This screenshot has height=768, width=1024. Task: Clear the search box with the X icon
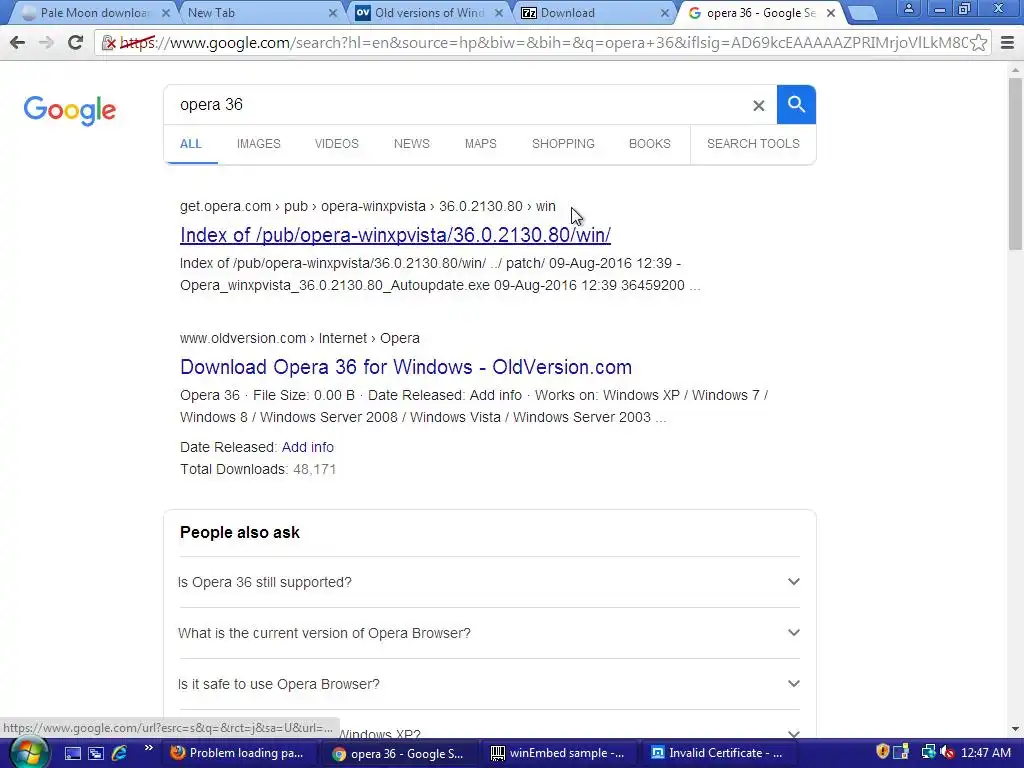coord(758,105)
